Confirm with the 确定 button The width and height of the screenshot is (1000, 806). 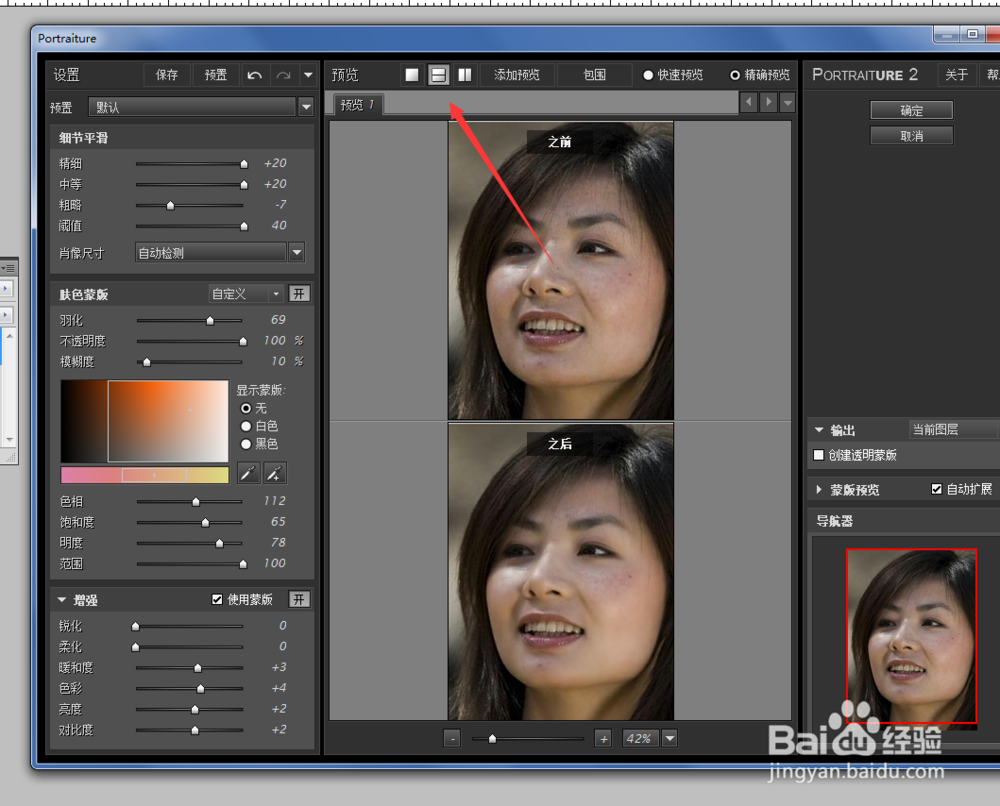(911, 110)
